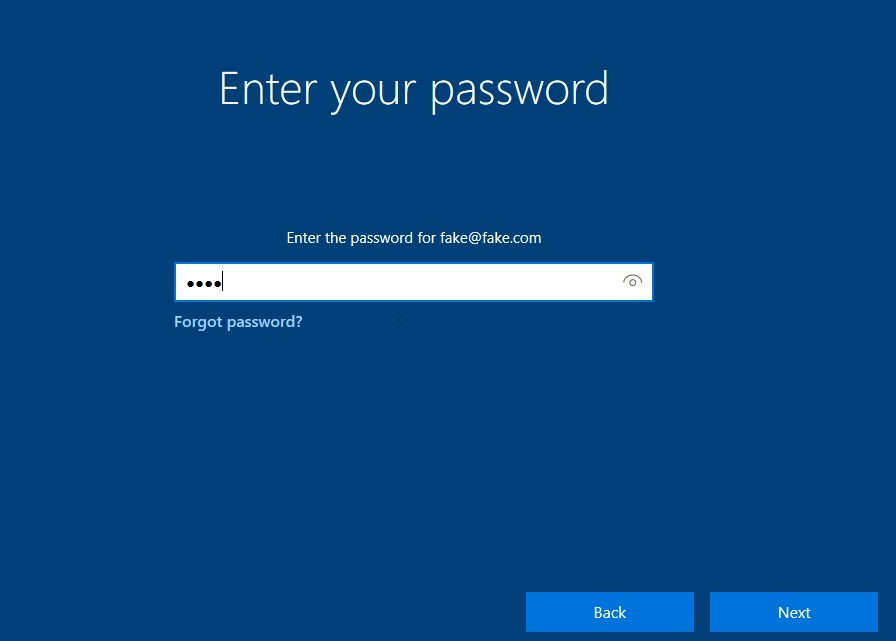Reveal password with the eye icon
896x641 pixels.
point(632,281)
